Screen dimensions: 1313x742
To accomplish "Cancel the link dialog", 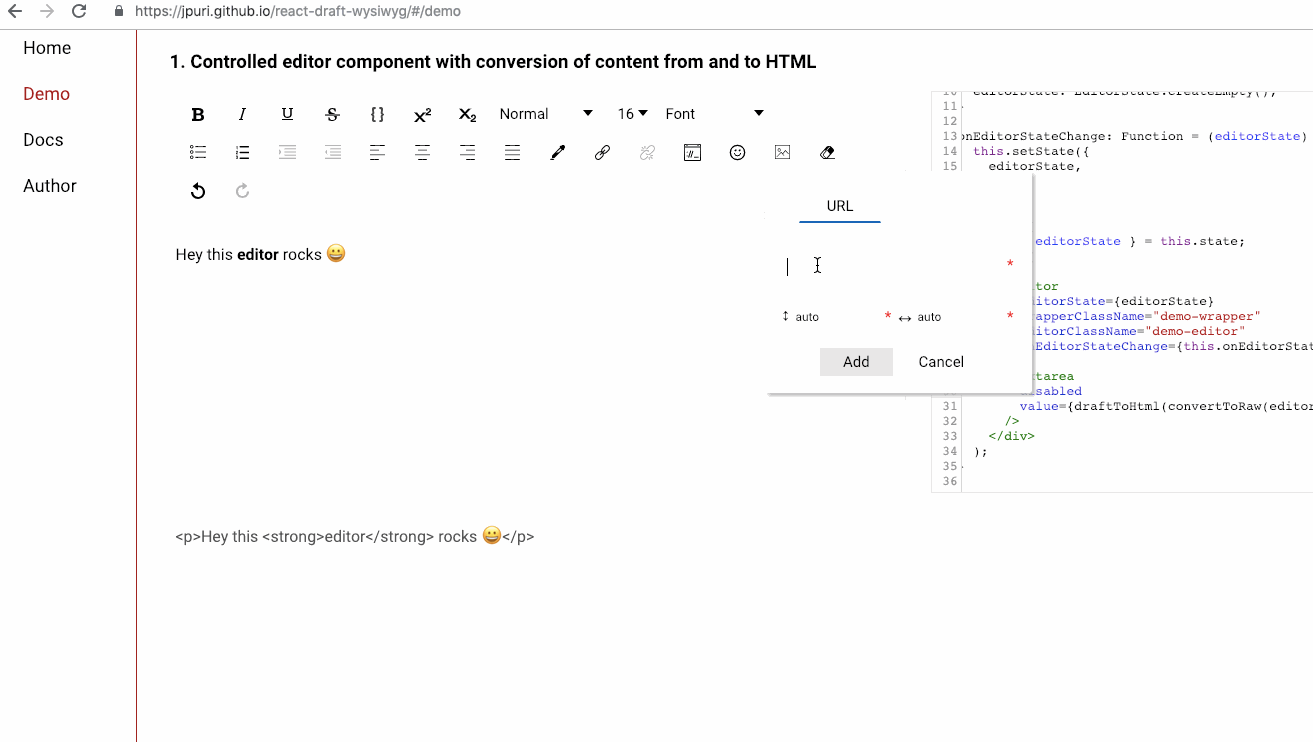I will tap(939, 361).
